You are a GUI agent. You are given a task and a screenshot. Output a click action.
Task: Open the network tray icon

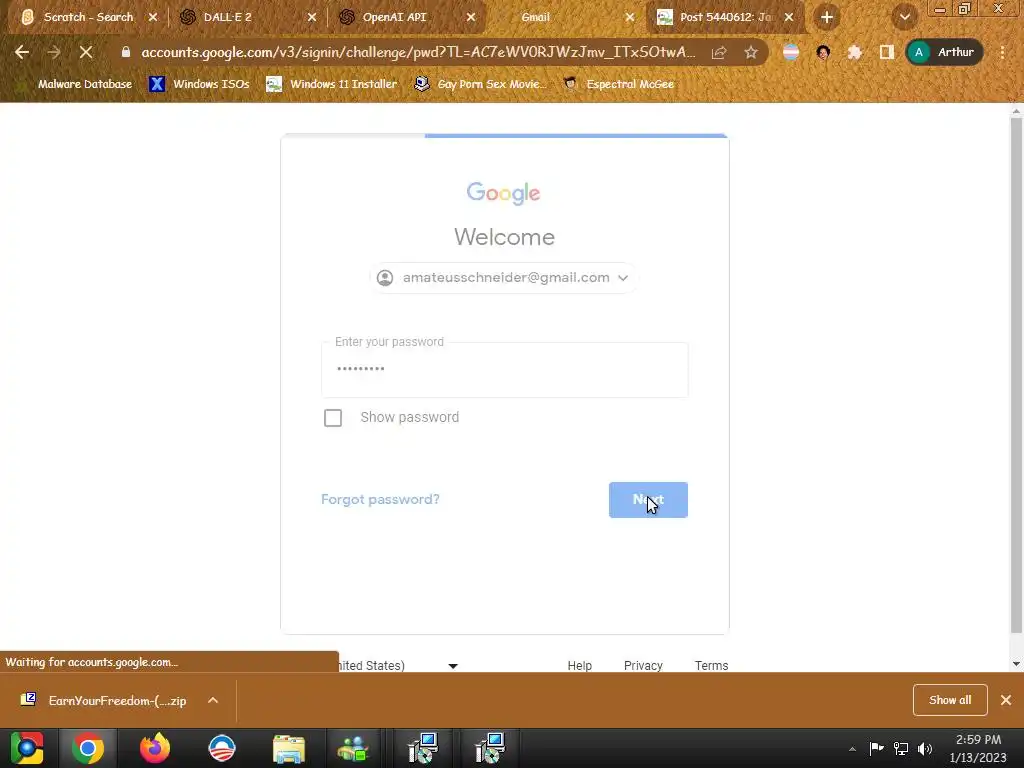coord(901,748)
